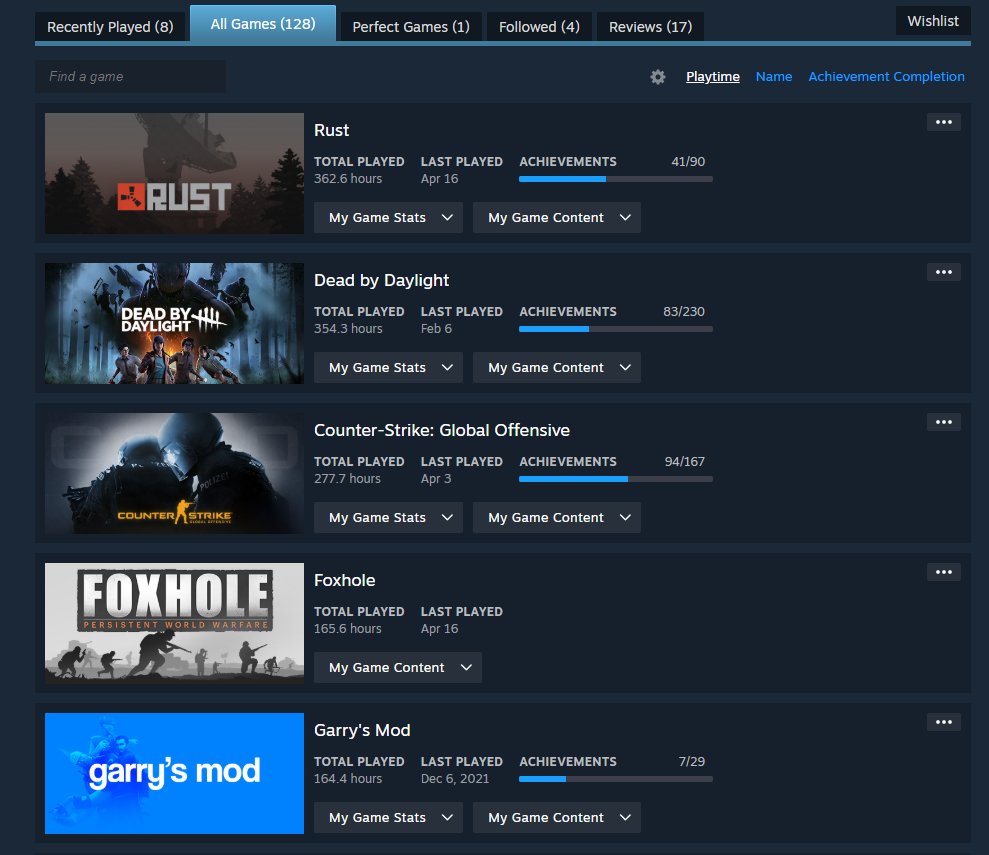Open the Foxhole title link
Image resolution: width=989 pixels, height=855 pixels.
(344, 581)
